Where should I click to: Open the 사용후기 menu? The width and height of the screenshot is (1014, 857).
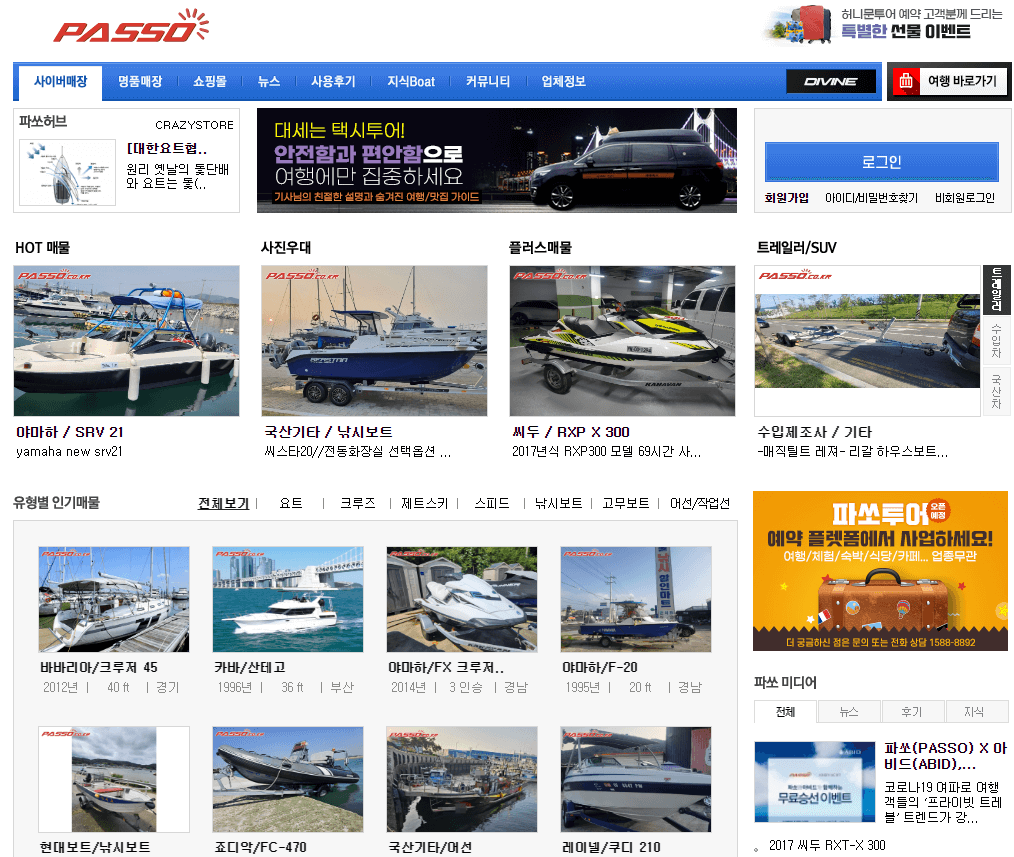pos(333,81)
